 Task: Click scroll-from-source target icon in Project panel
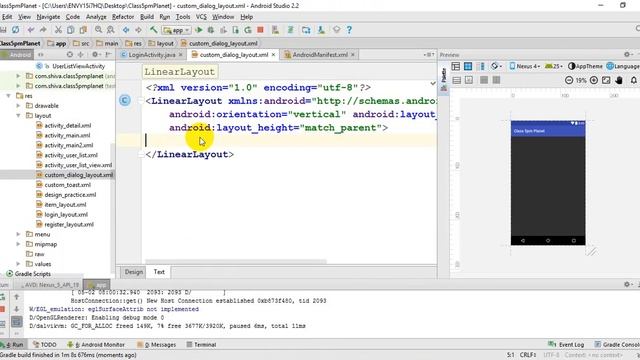(70, 54)
